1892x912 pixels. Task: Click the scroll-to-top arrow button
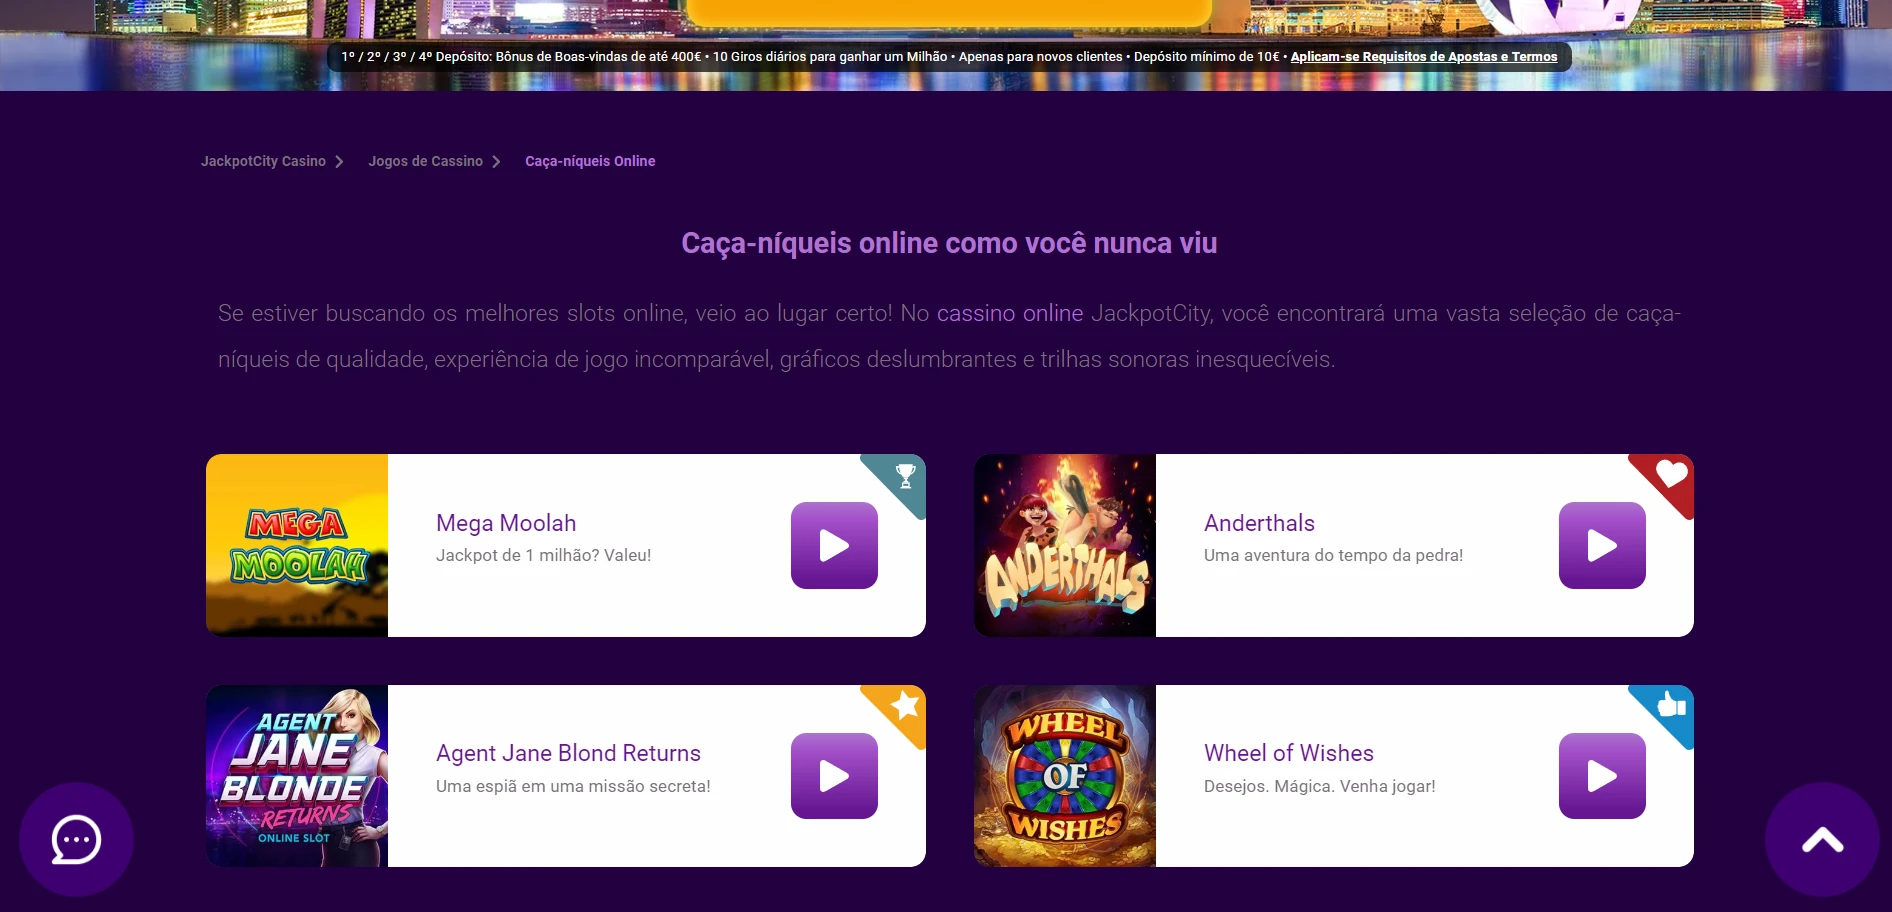pos(1822,840)
